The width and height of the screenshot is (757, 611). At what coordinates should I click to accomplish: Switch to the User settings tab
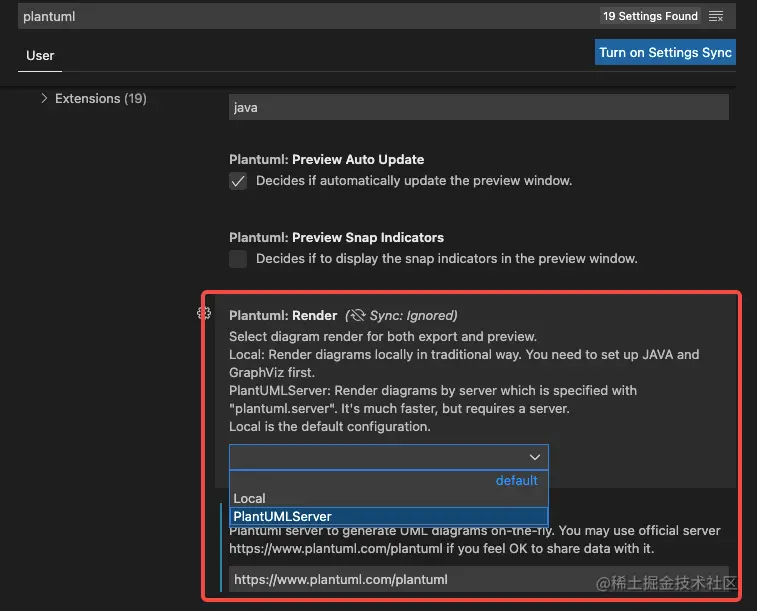tap(40, 56)
